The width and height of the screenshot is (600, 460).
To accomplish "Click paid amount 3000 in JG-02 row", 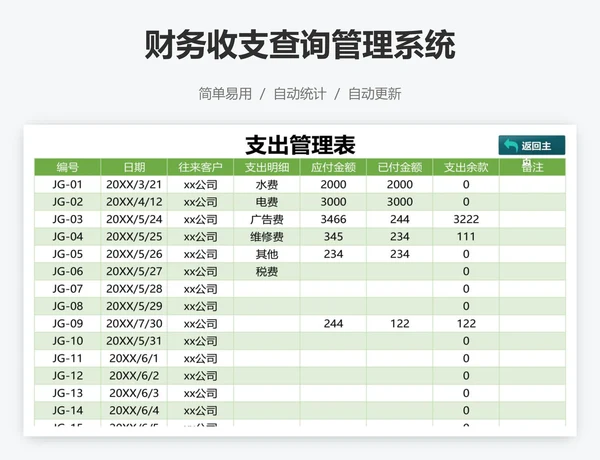I will tap(399, 202).
